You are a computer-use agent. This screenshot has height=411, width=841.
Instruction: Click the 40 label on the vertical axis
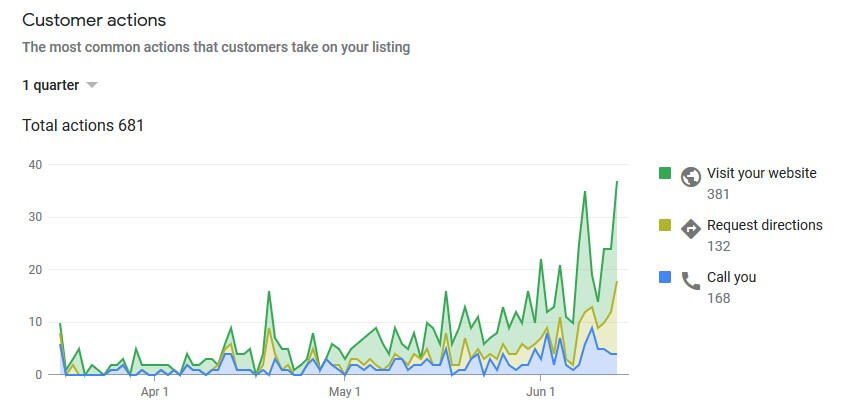point(37,165)
